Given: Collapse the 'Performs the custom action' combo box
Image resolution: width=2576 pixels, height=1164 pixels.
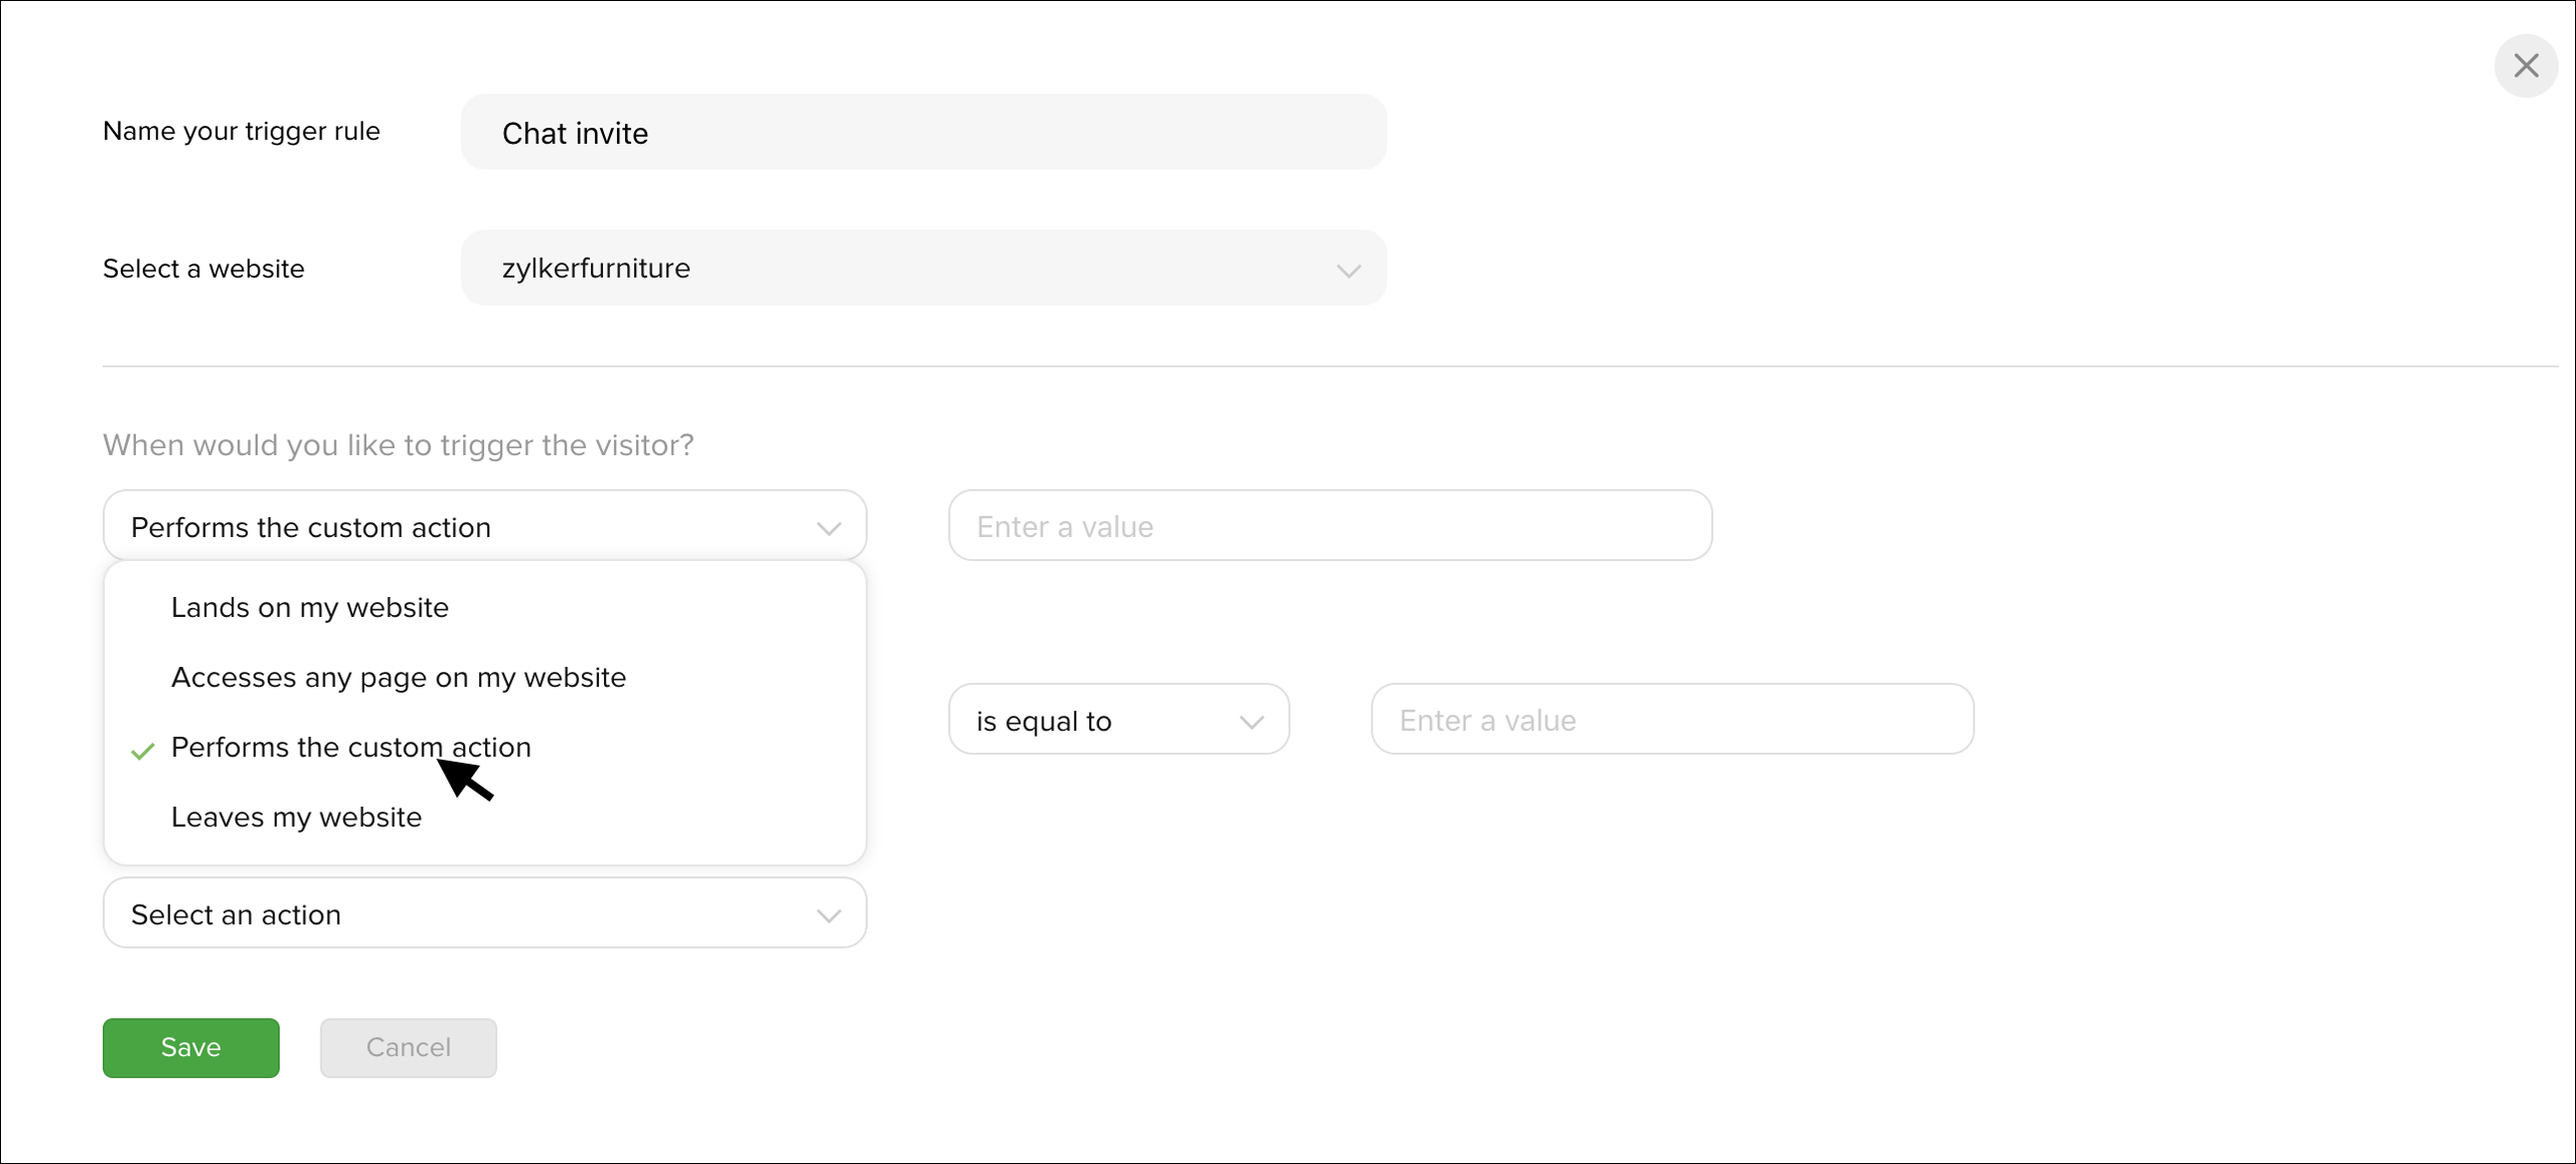Looking at the screenshot, I should click(484, 526).
